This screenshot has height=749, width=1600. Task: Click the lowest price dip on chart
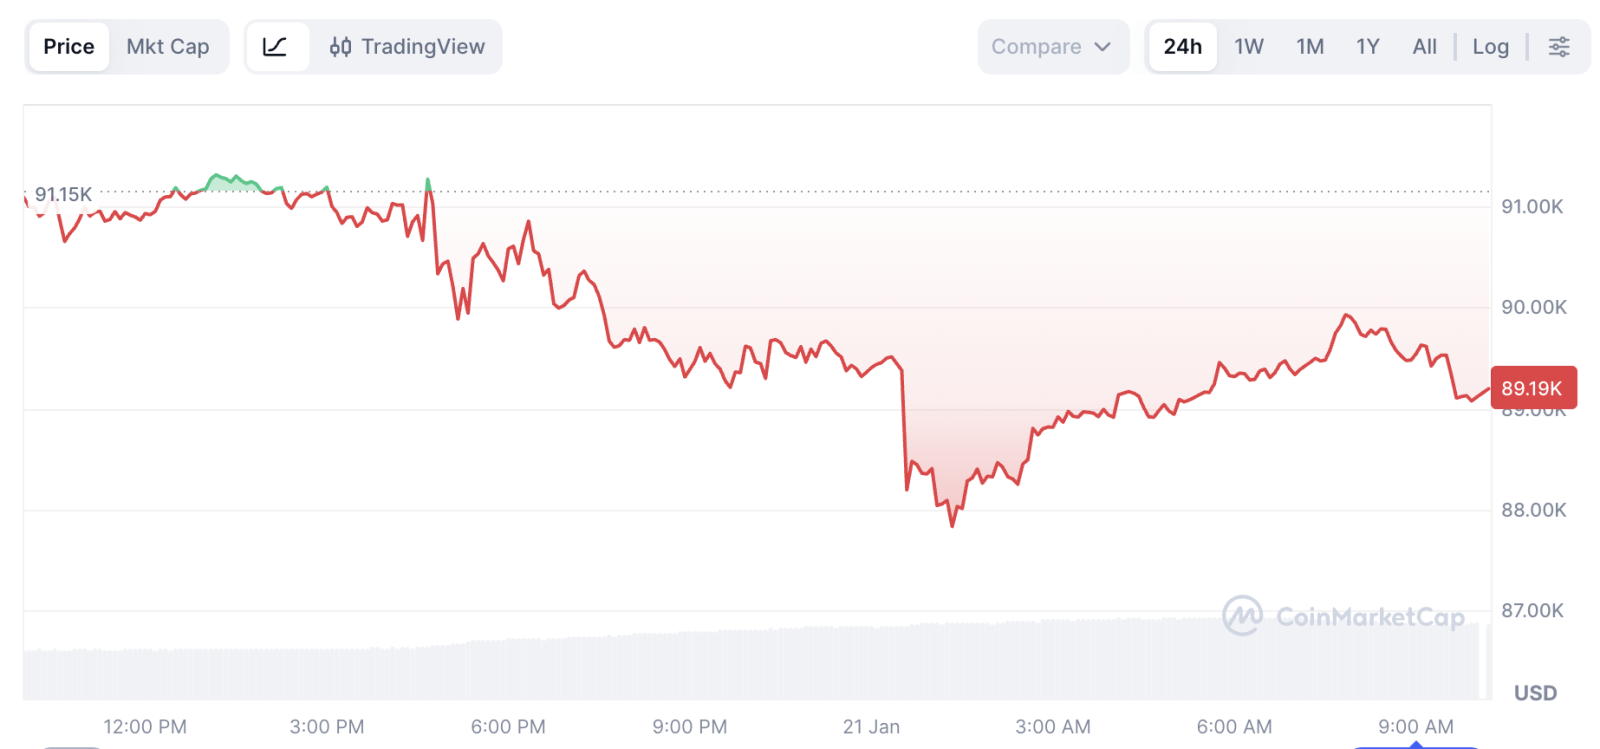point(952,524)
